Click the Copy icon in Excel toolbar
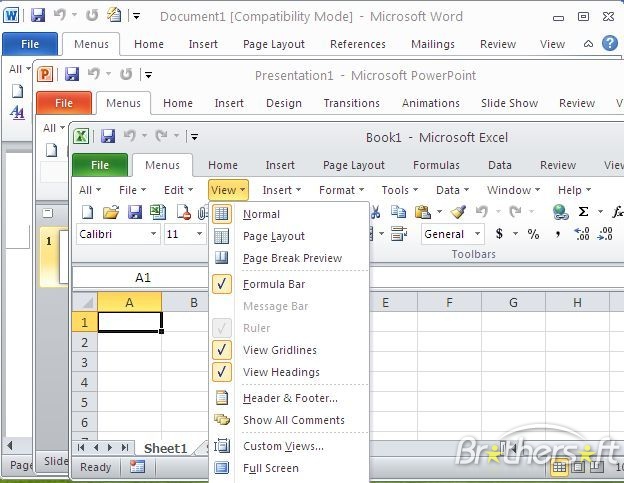This screenshot has width=624, height=483. click(x=398, y=212)
